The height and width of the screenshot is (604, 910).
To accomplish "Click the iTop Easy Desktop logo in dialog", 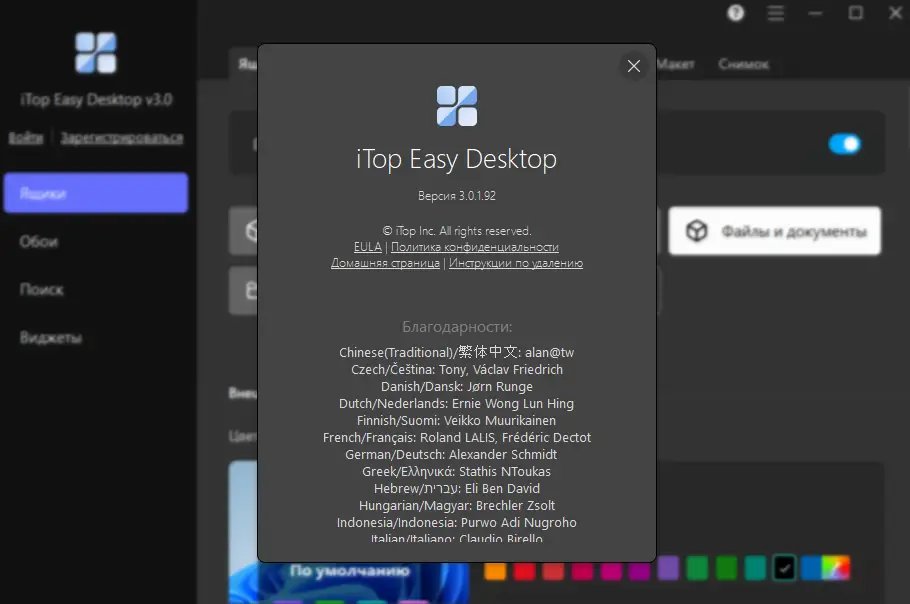I will (457, 106).
